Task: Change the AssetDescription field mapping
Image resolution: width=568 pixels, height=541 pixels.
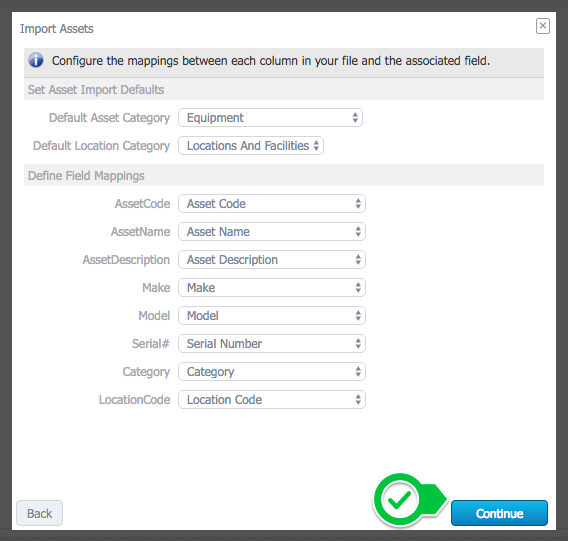Action: pyautogui.click(x=272, y=260)
